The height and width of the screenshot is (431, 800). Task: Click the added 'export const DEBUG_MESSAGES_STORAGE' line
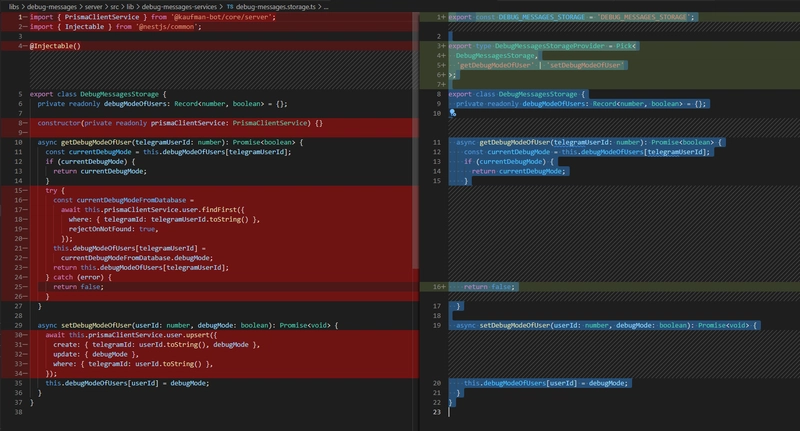pyautogui.click(x=572, y=17)
